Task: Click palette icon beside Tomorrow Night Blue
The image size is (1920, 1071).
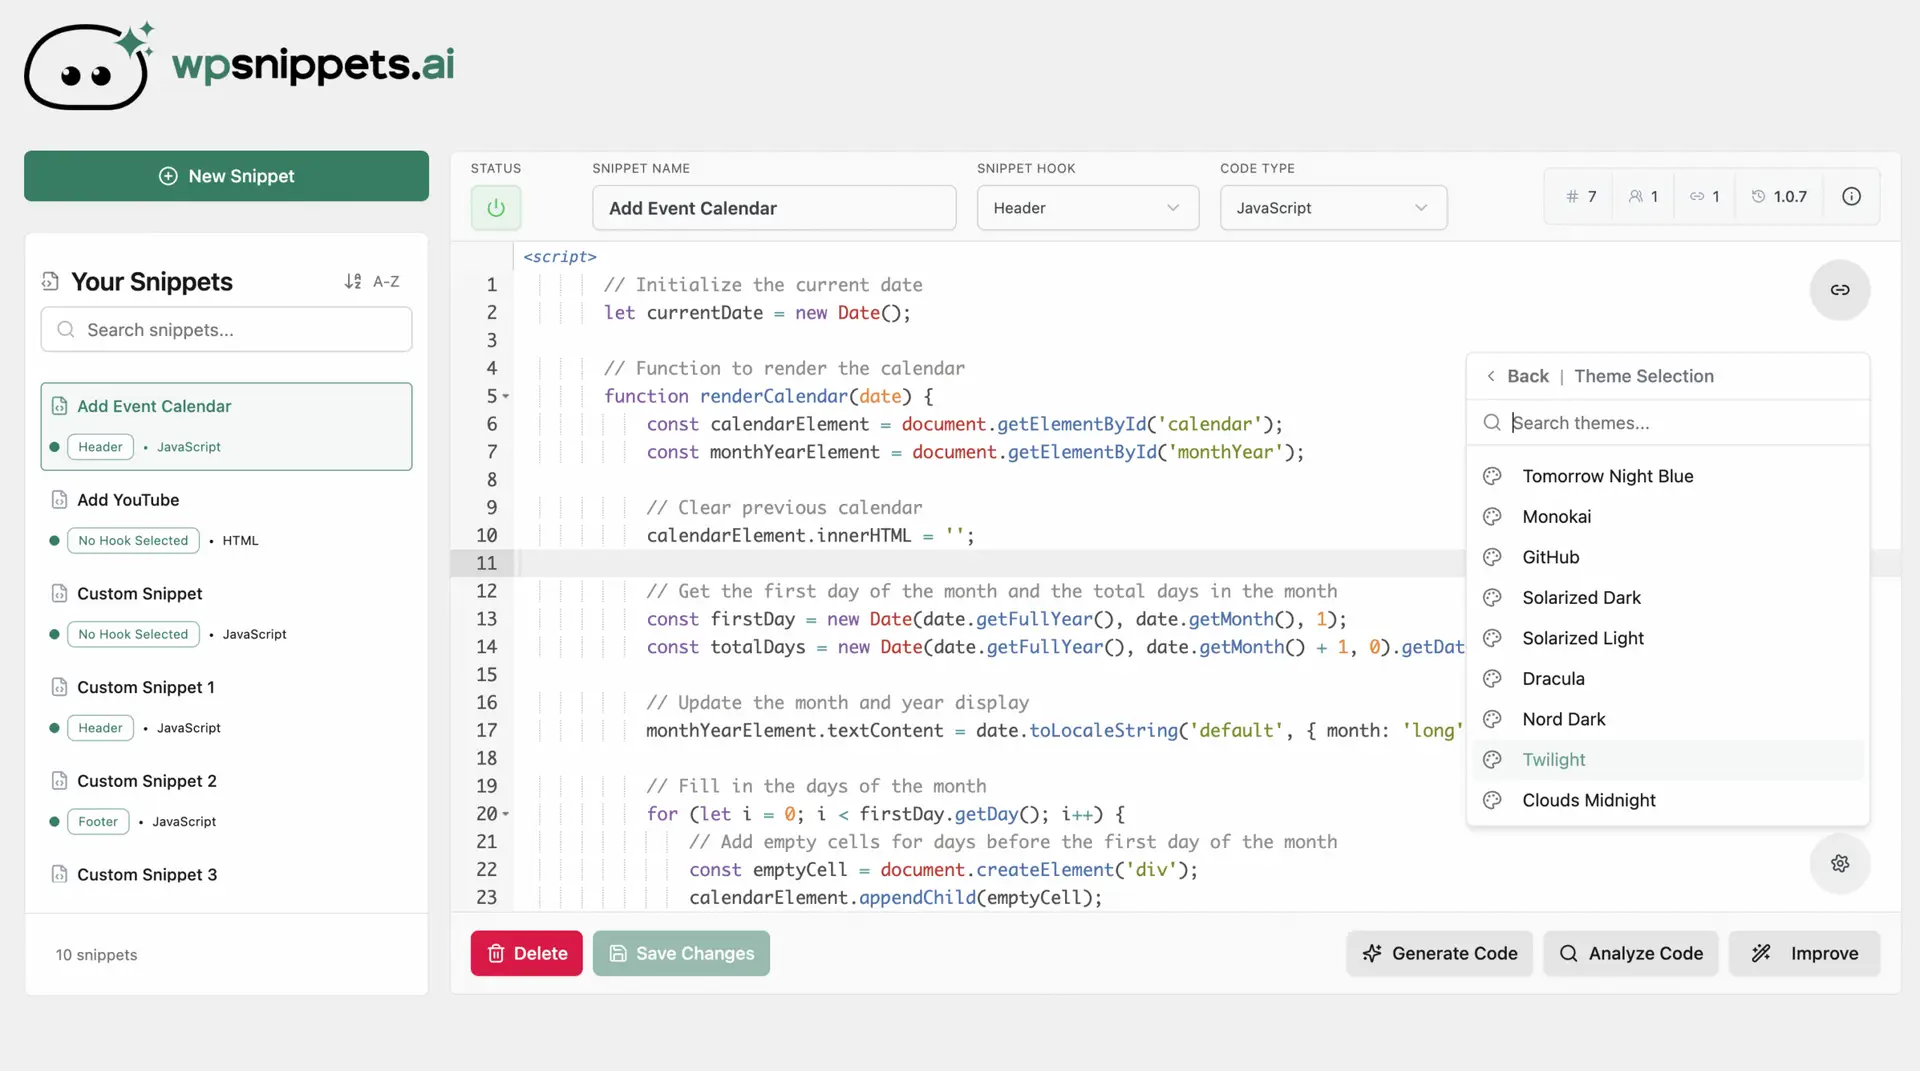Action: coord(1492,476)
